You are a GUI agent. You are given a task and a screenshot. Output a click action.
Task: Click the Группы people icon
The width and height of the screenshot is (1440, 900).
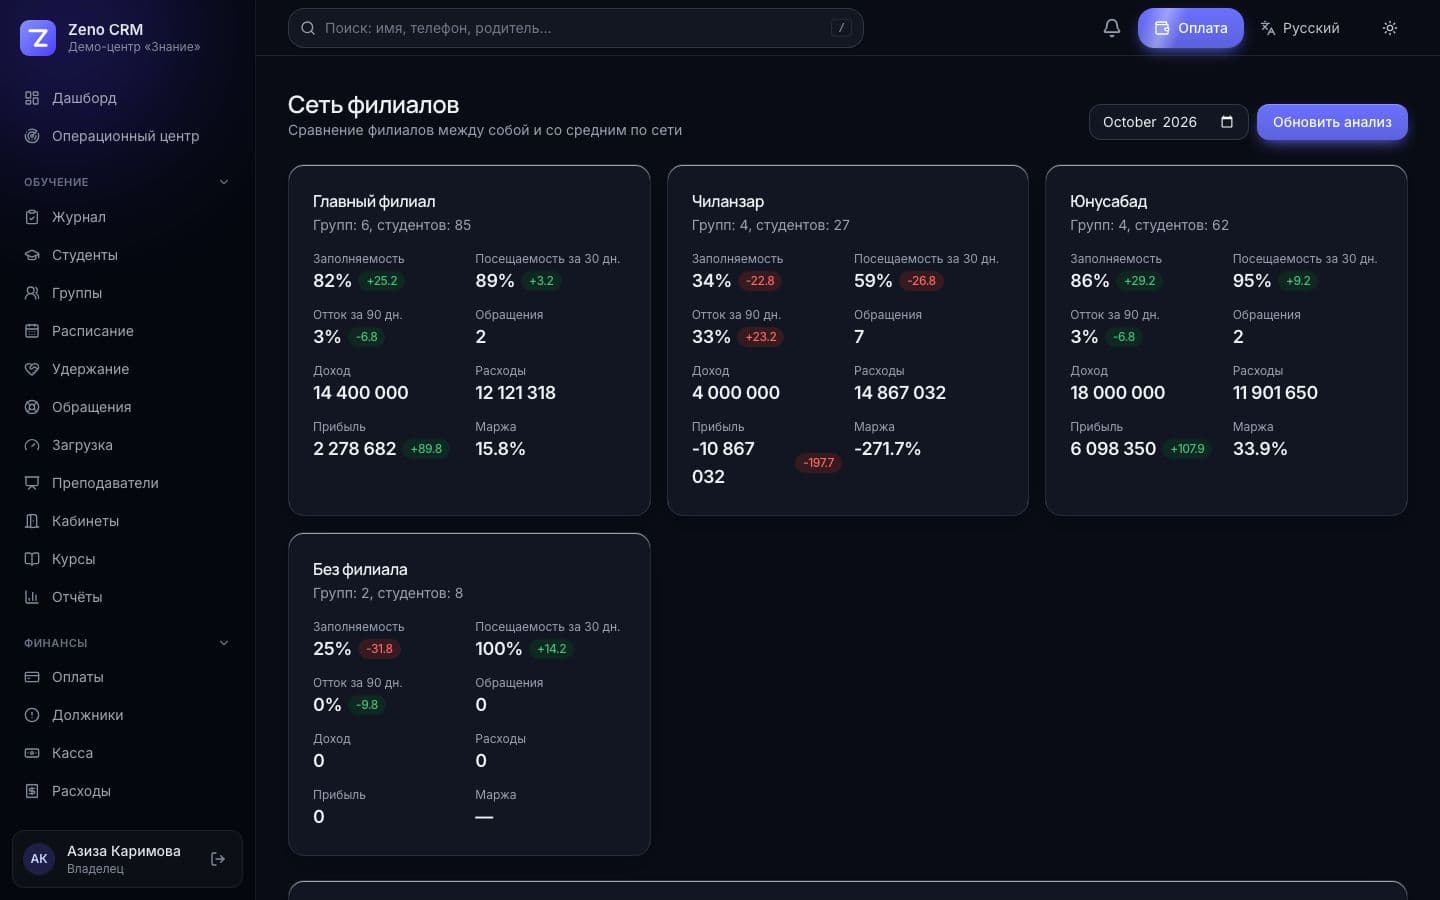click(x=32, y=293)
